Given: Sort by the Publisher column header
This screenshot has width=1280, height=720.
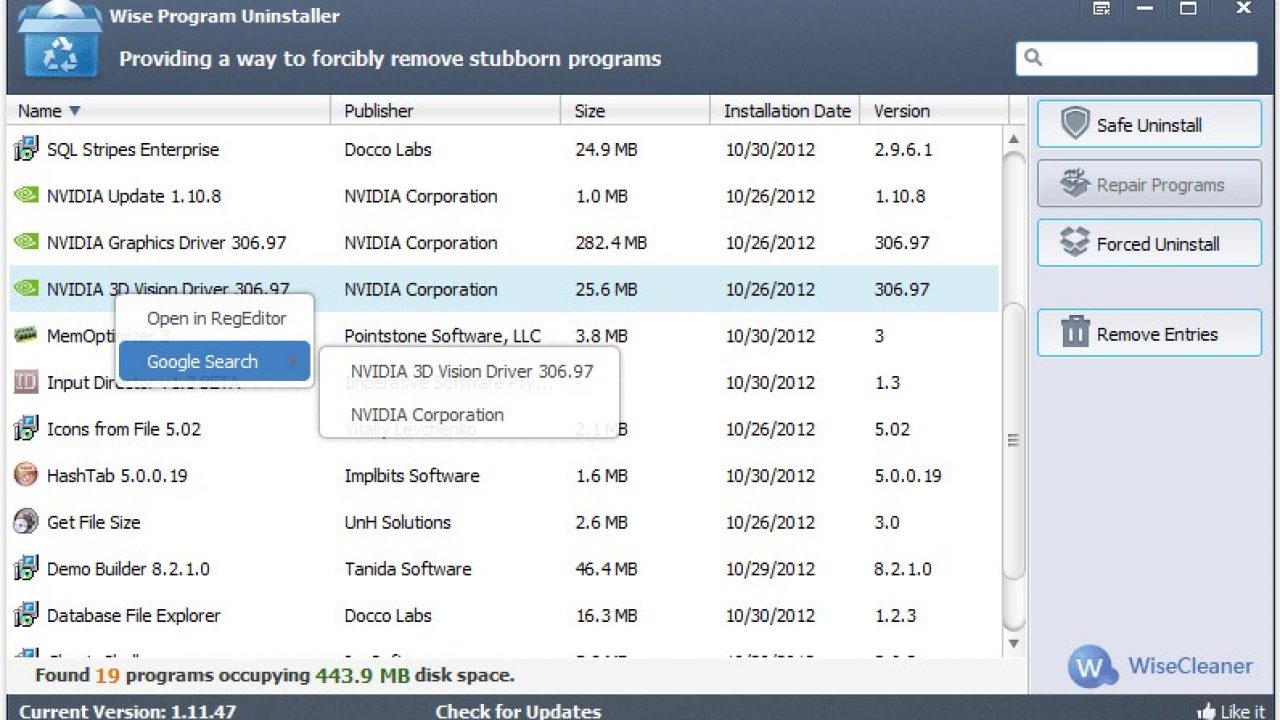Looking at the screenshot, I should (x=445, y=111).
